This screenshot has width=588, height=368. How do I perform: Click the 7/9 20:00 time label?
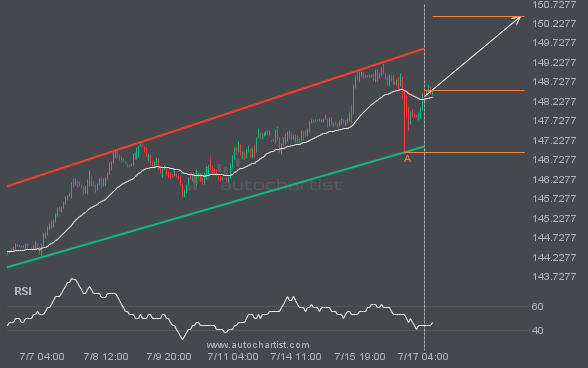pos(169,357)
